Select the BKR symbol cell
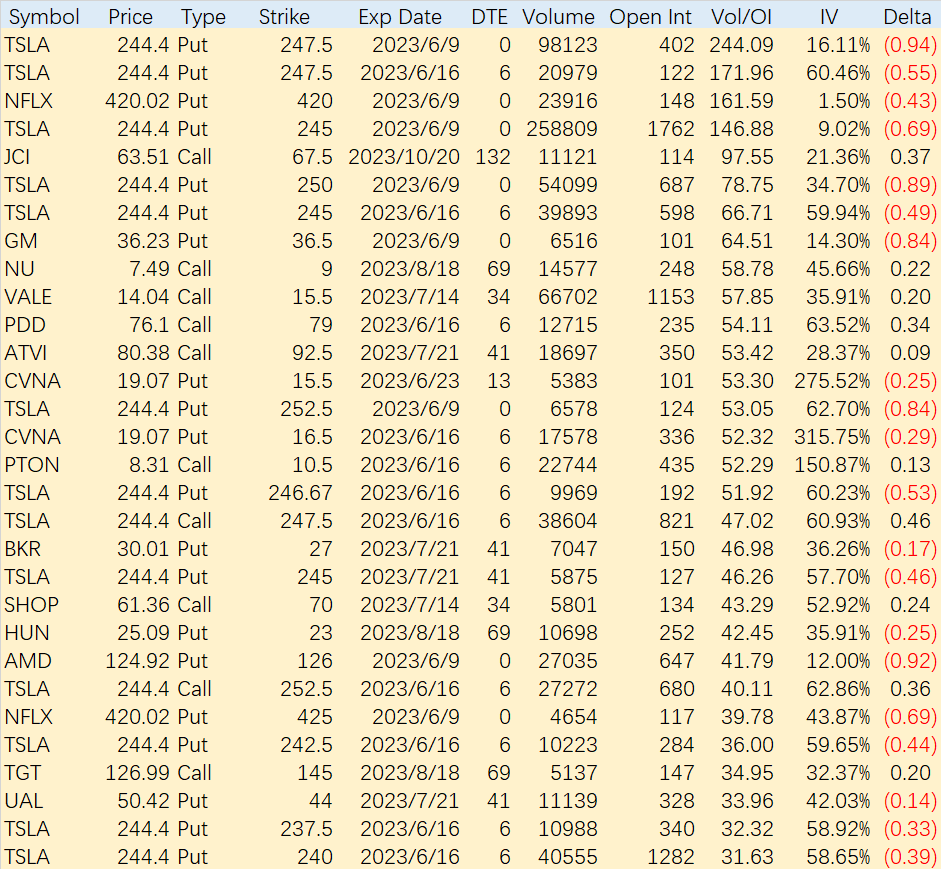The image size is (941, 869). [23, 549]
